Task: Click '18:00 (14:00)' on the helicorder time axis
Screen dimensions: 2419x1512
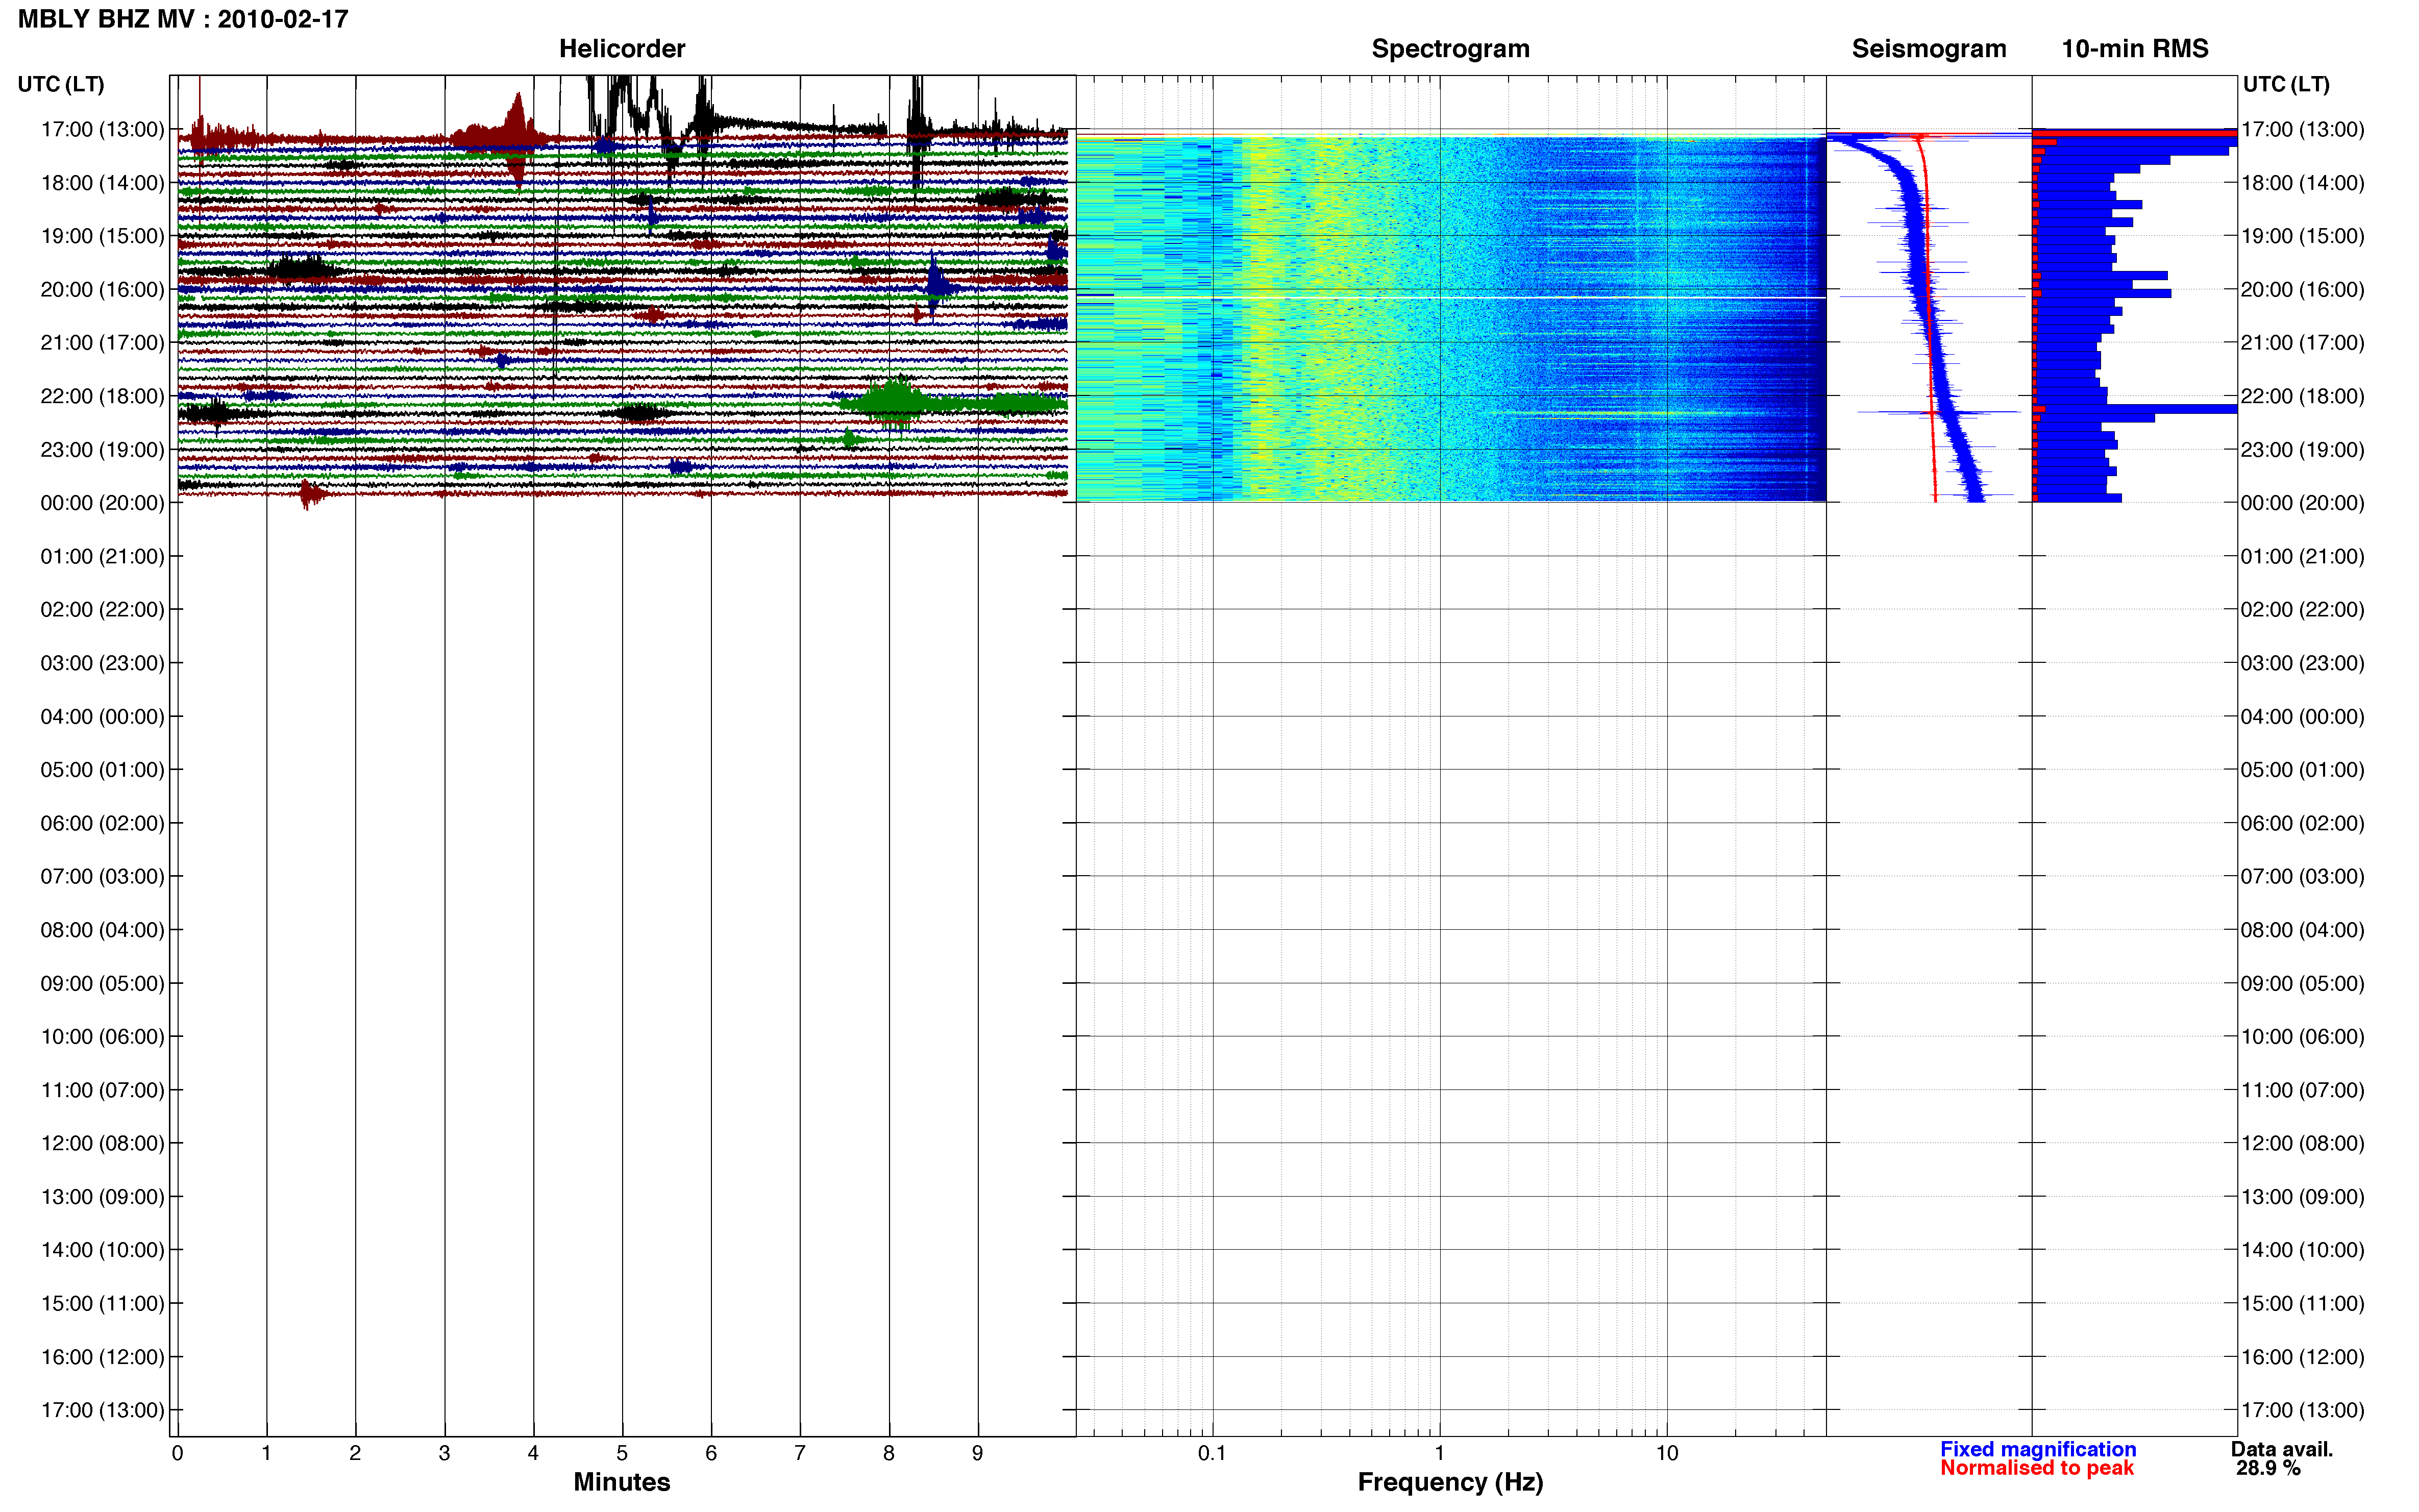Action: 102,182
